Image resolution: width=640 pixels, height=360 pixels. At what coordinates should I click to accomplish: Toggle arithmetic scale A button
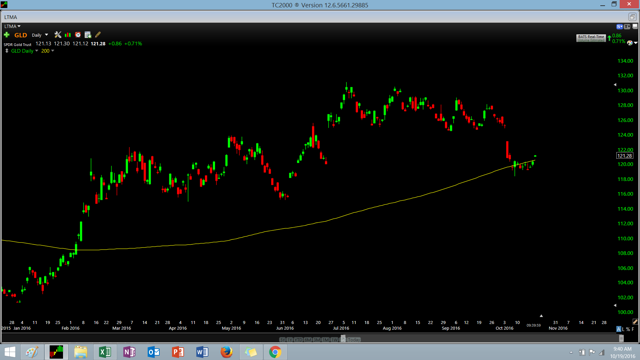pyautogui.click(x=619, y=329)
